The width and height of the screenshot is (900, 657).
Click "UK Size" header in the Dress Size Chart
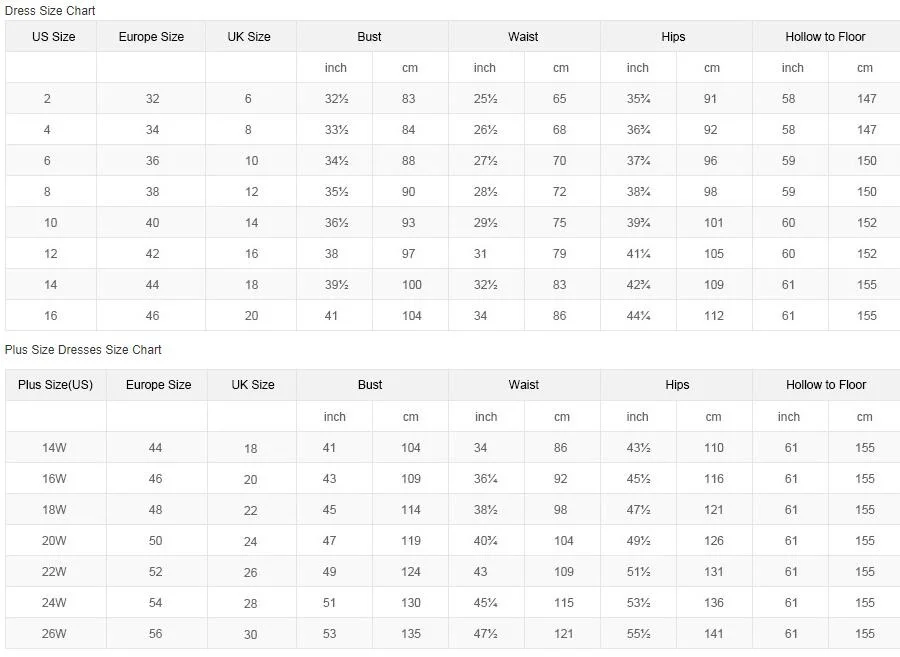249,37
